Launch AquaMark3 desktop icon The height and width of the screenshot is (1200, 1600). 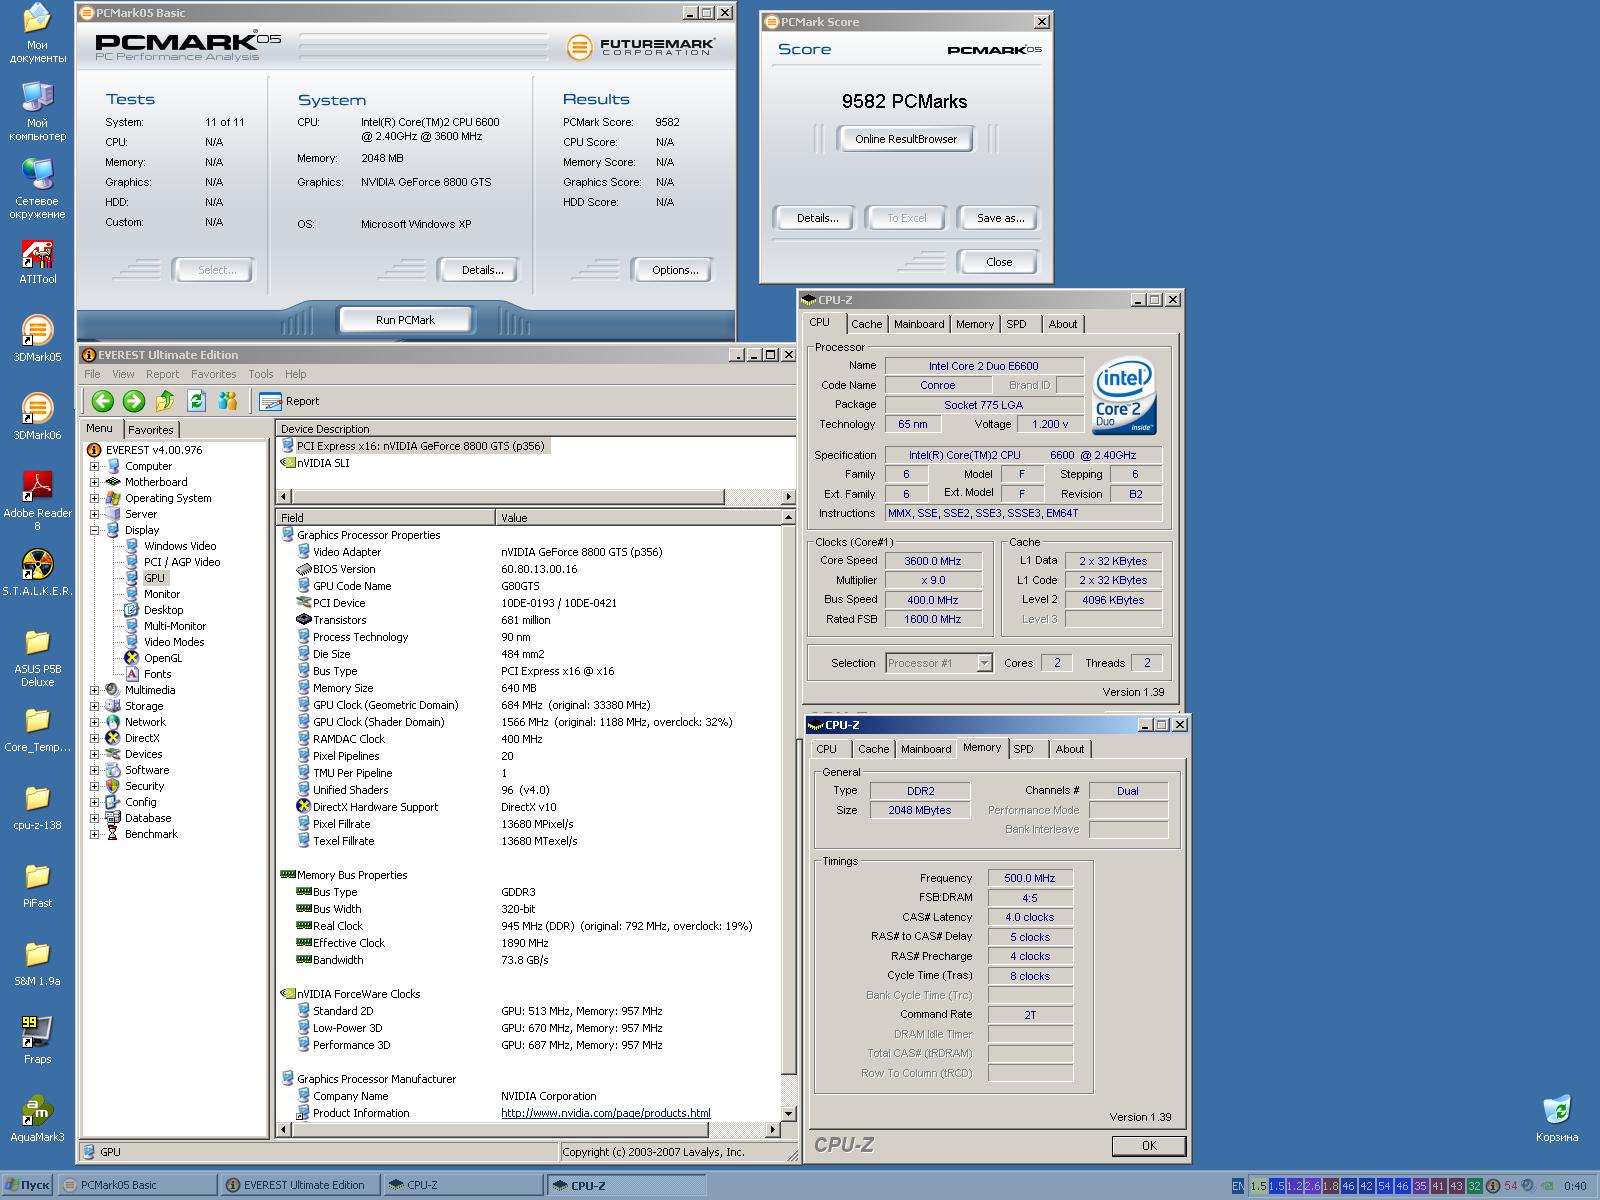point(37,1118)
